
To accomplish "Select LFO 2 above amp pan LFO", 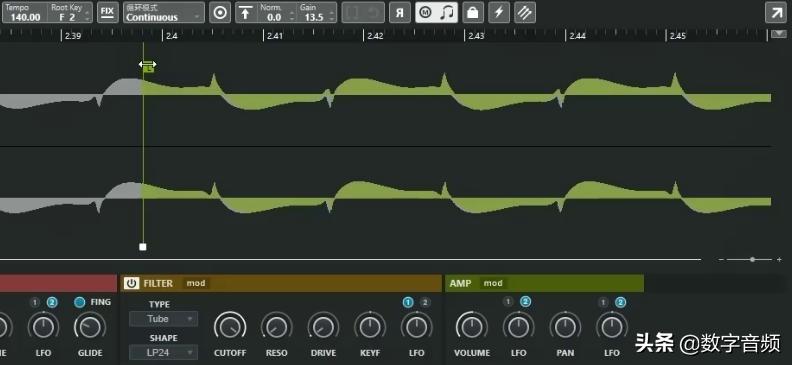I will 620,302.
